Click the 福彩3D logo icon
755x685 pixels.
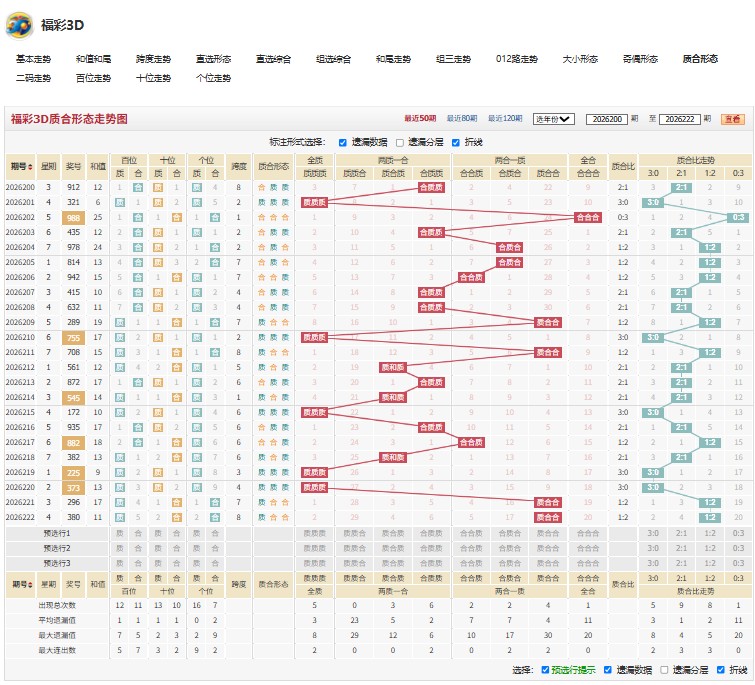click(x=19, y=25)
